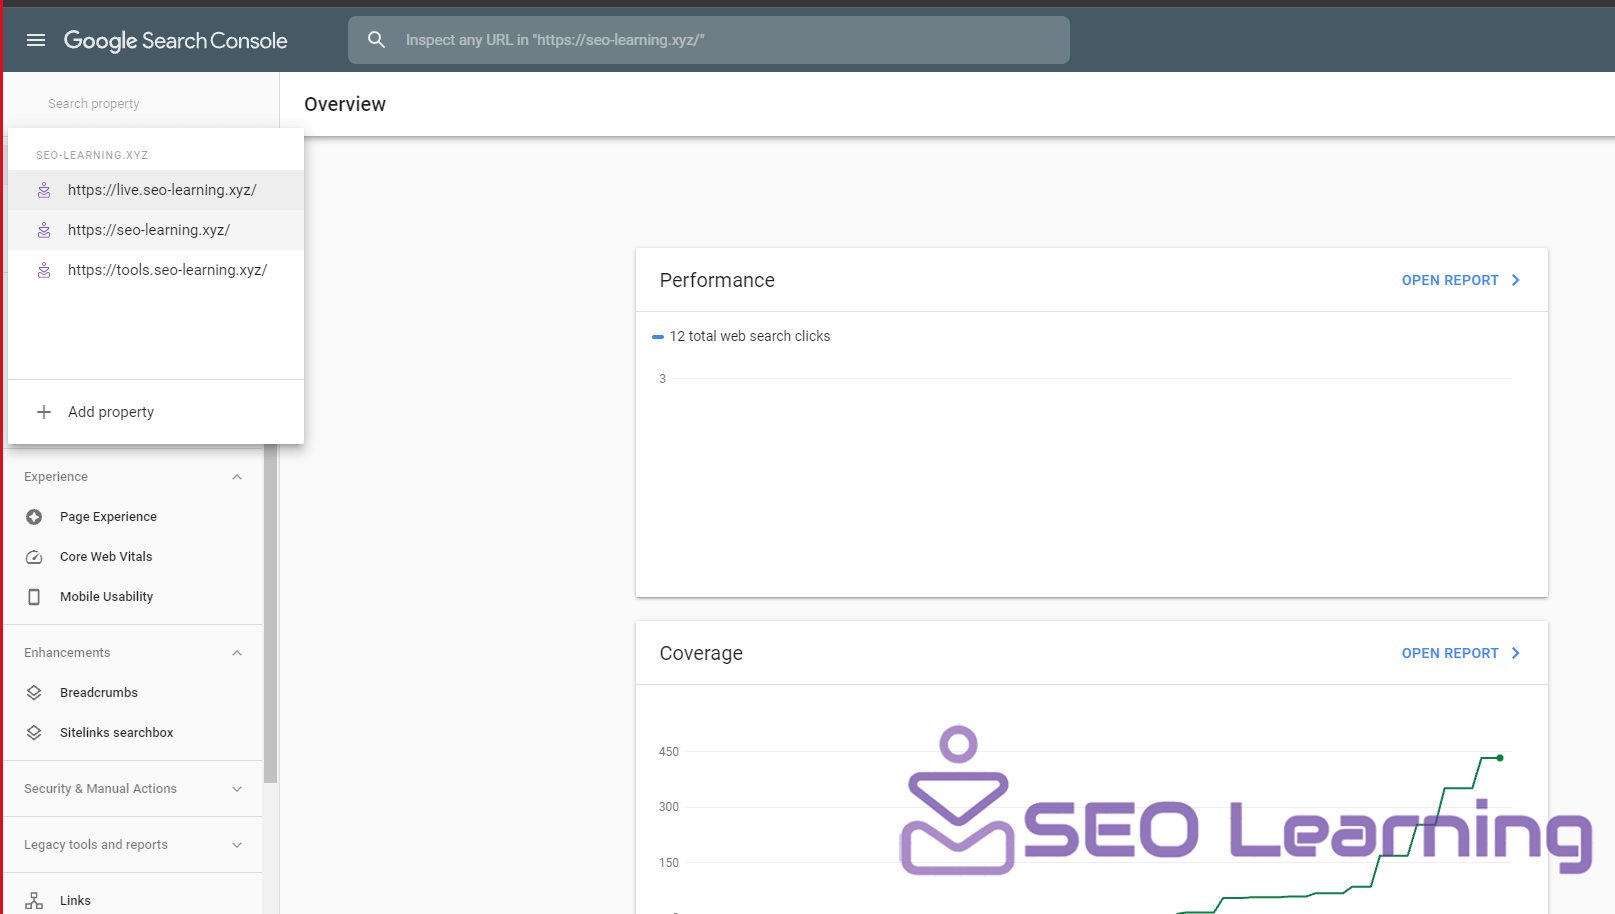1615x914 pixels.
Task: Collapse the Experience section
Action: tap(237, 477)
